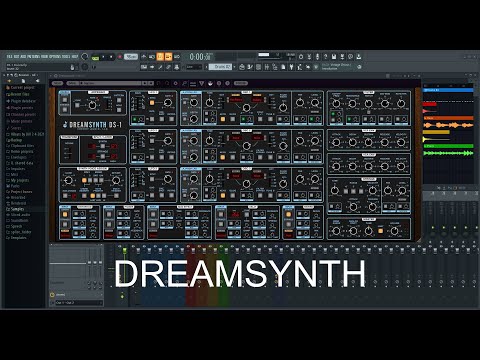
Task: Toggle the lit orange switch on the last effect module
Action: (289, 214)
